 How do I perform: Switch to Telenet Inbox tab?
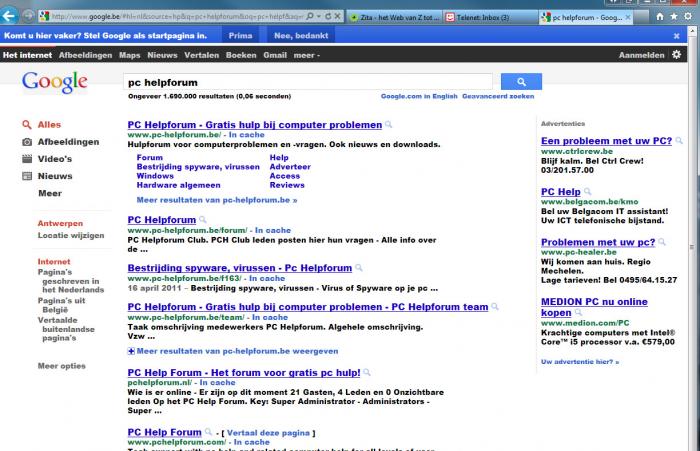491,17
